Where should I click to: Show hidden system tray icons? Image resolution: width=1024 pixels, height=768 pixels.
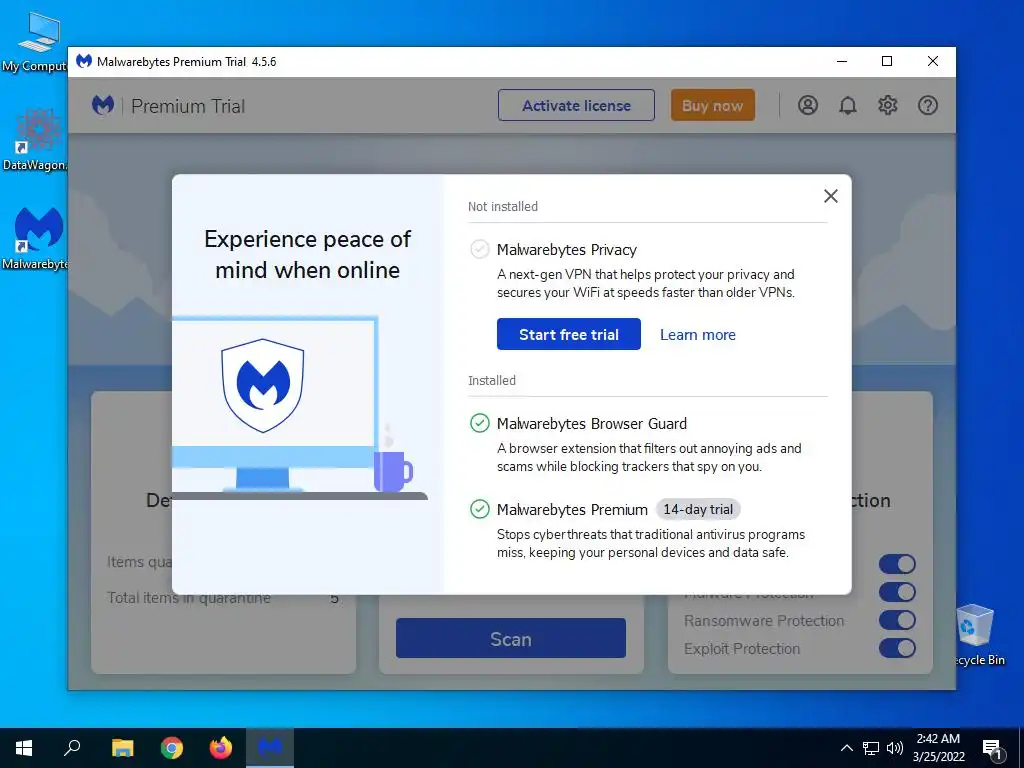846,748
